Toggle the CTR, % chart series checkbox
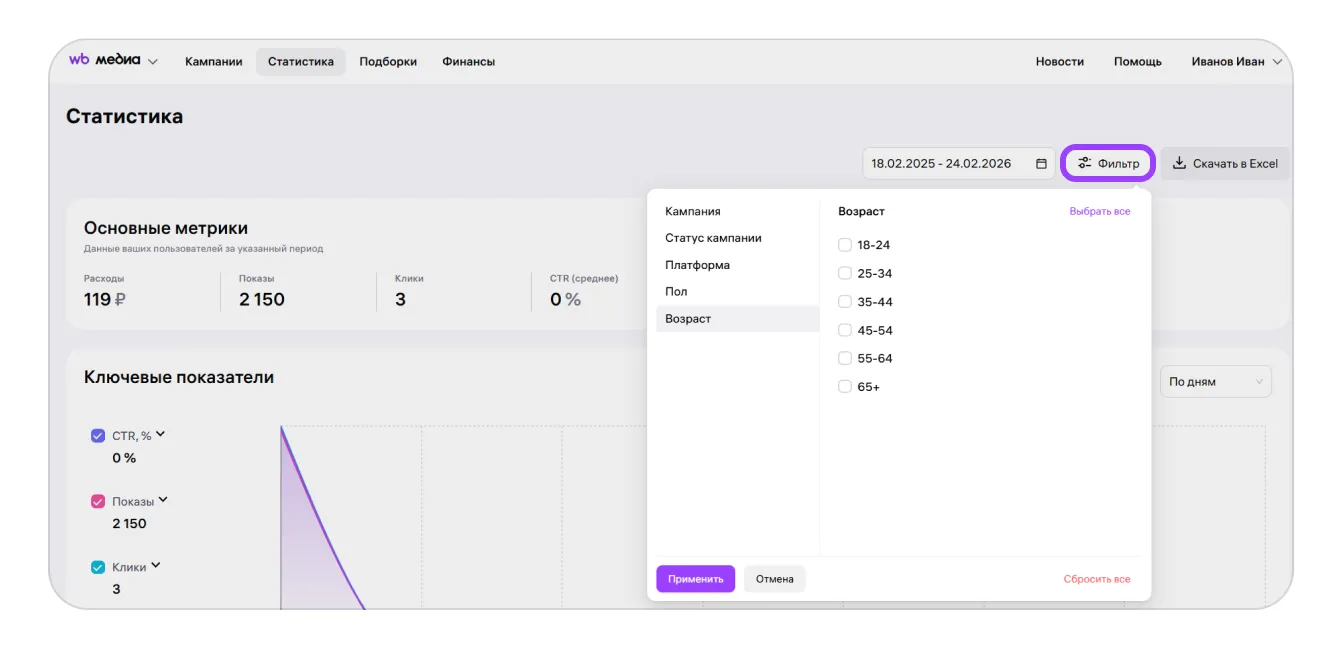This screenshot has width=1344, height=648. click(98, 436)
